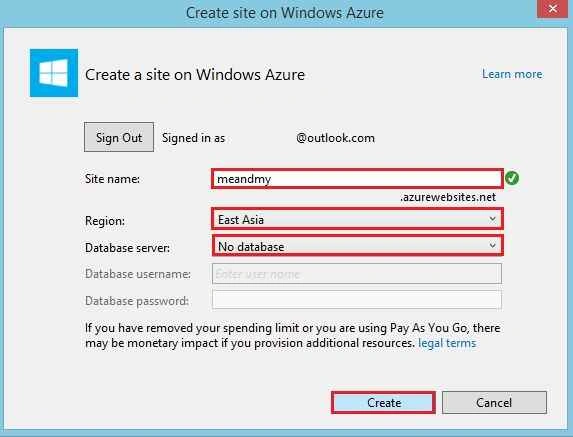
Task: Click the Database username field
Action: pos(357,274)
